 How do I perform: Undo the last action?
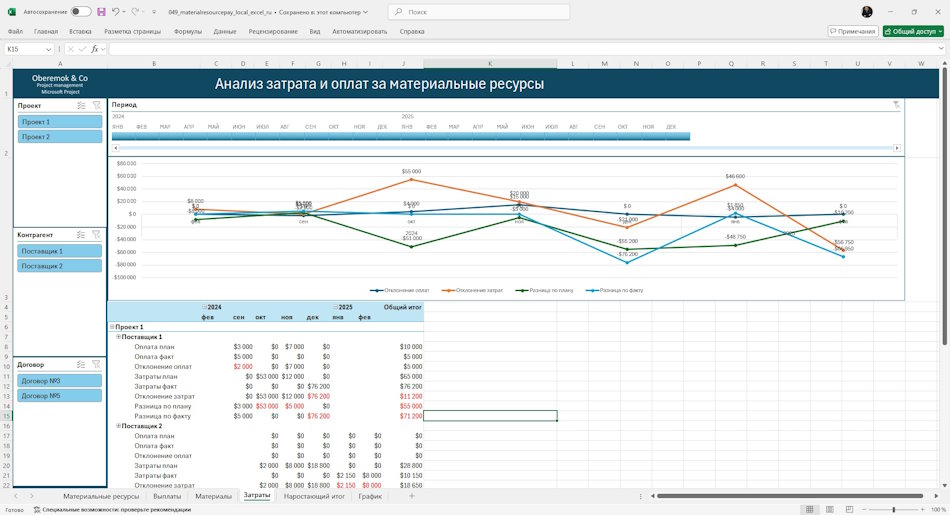[x=116, y=12]
